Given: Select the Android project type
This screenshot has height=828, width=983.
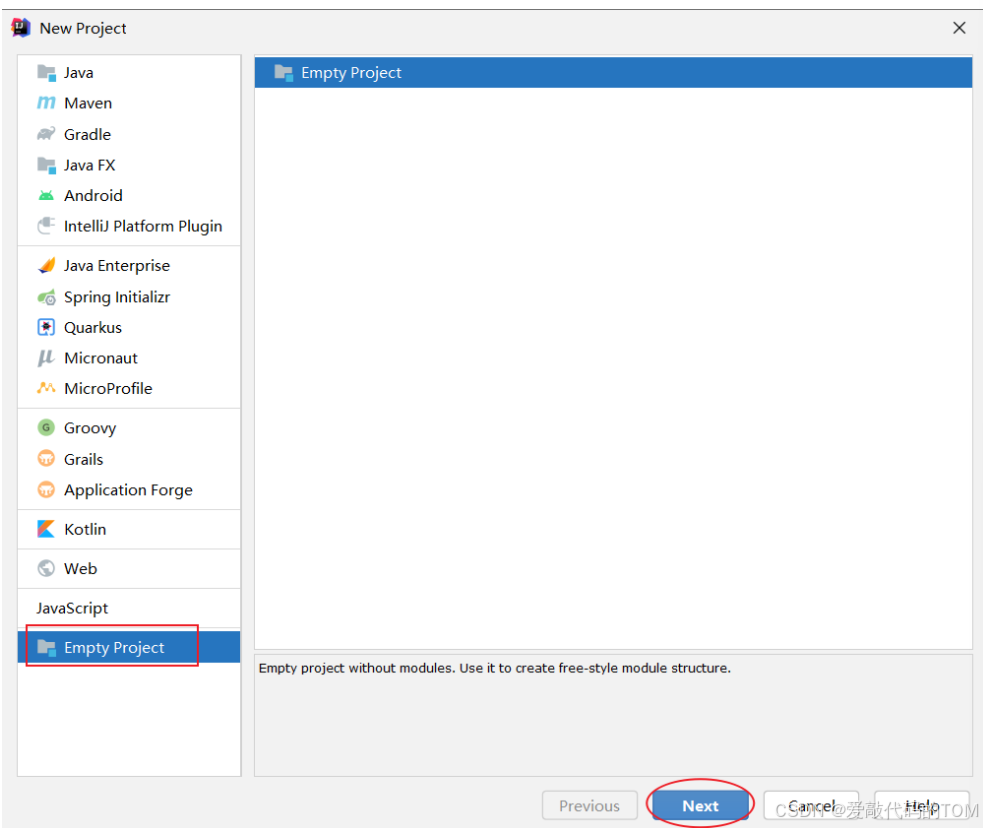Looking at the screenshot, I should coord(93,196).
